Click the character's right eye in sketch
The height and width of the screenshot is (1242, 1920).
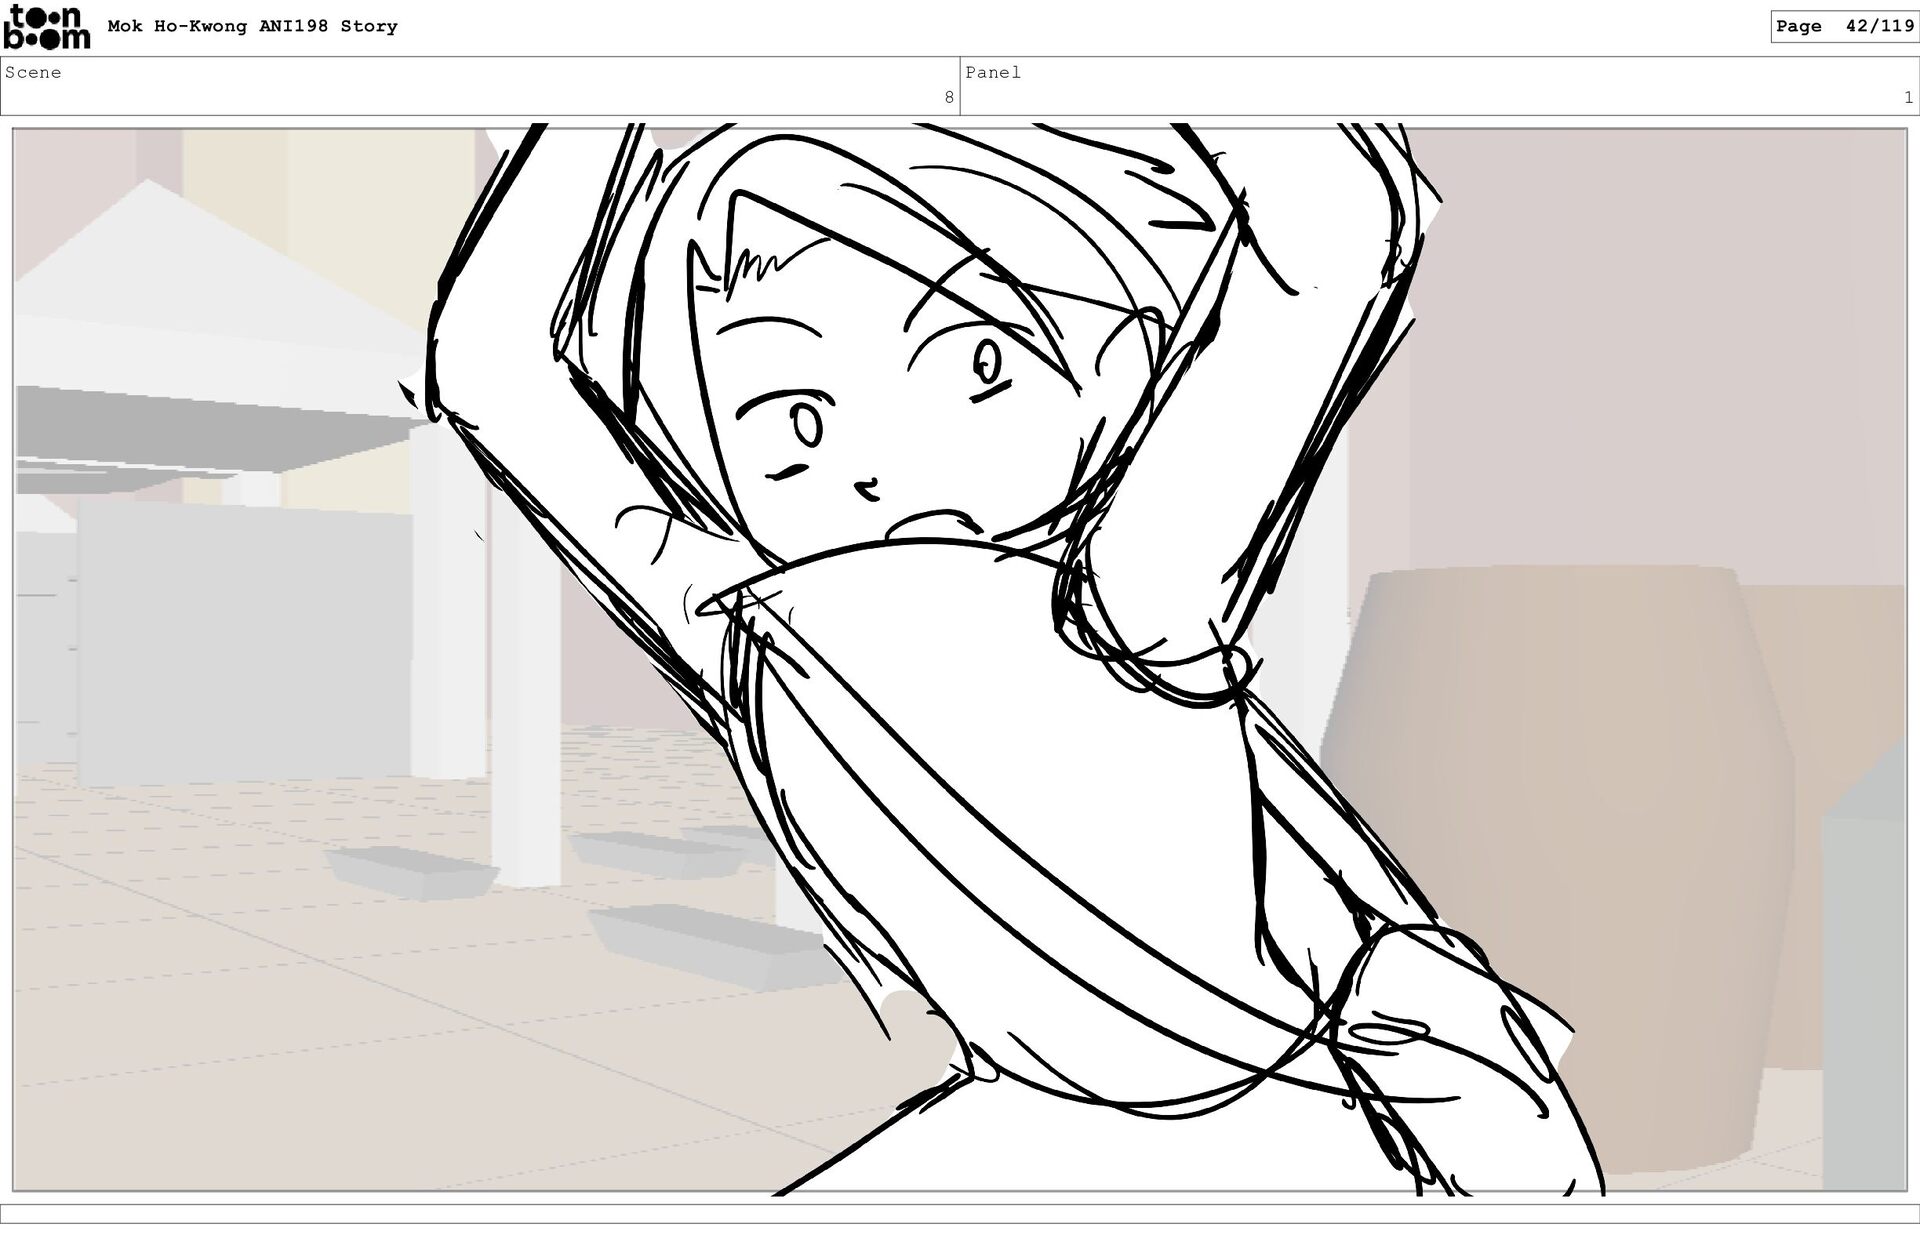[986, 362]
